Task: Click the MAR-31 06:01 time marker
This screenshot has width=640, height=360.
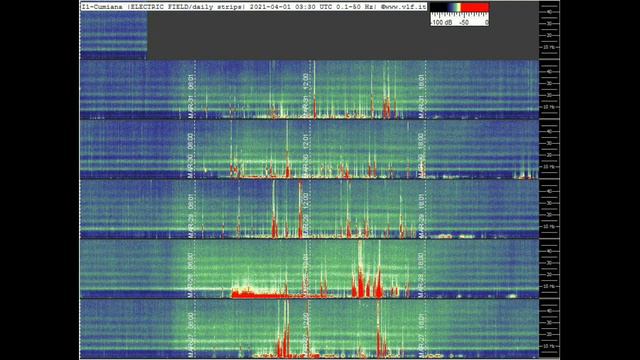Action: pyautogui.click(x=191, y=96)
